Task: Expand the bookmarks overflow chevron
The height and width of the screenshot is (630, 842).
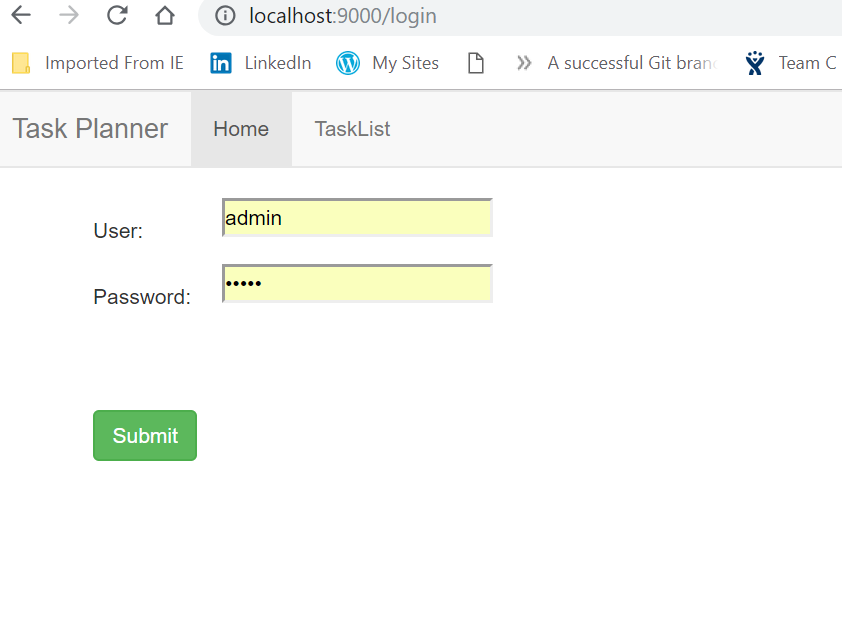Action: (523, 63)
